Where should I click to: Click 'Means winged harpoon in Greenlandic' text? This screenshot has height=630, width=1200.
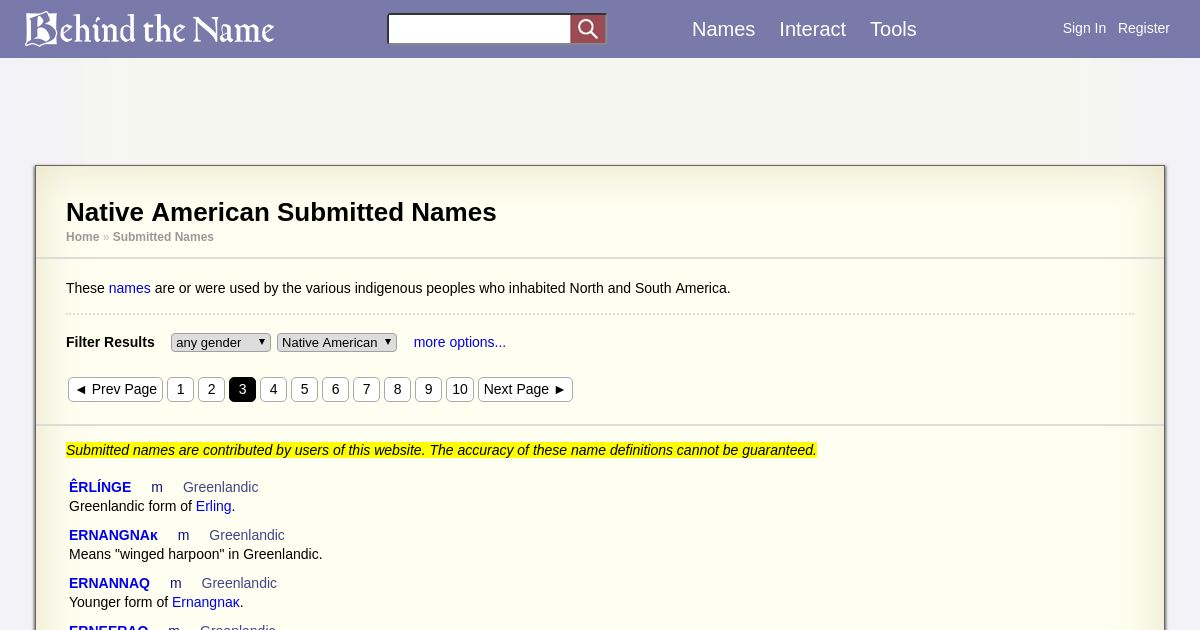(x=196, y=554)
